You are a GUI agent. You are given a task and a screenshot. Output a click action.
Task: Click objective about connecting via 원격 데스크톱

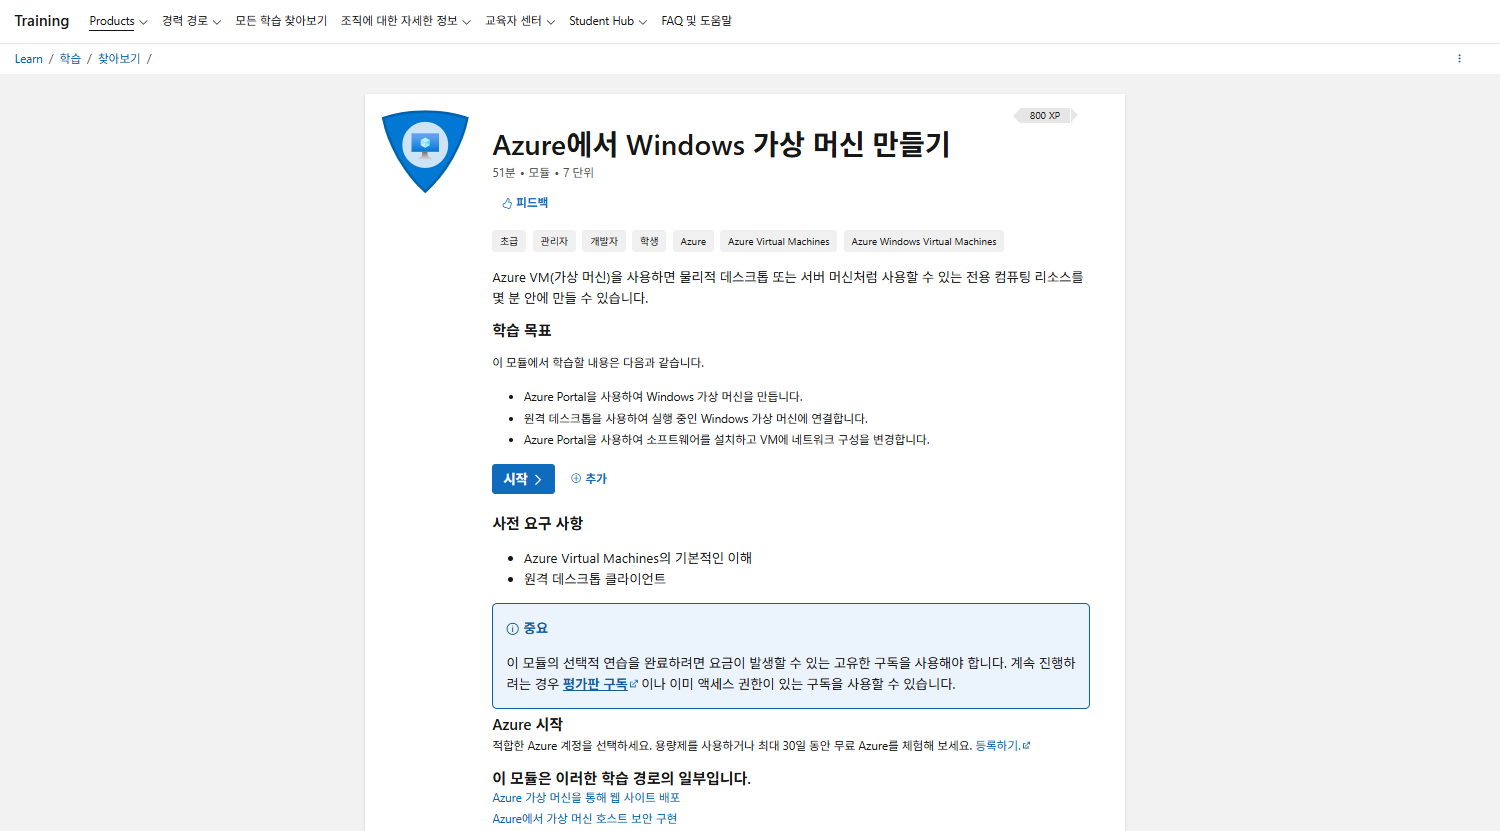click(x=696, y=419)
